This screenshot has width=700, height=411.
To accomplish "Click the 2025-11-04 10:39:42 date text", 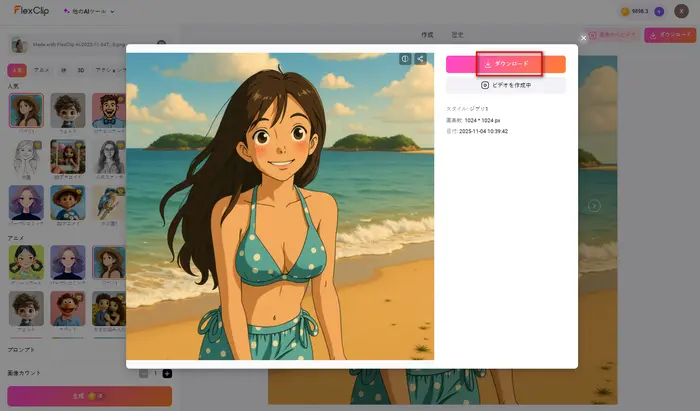I will click(483, 131).
